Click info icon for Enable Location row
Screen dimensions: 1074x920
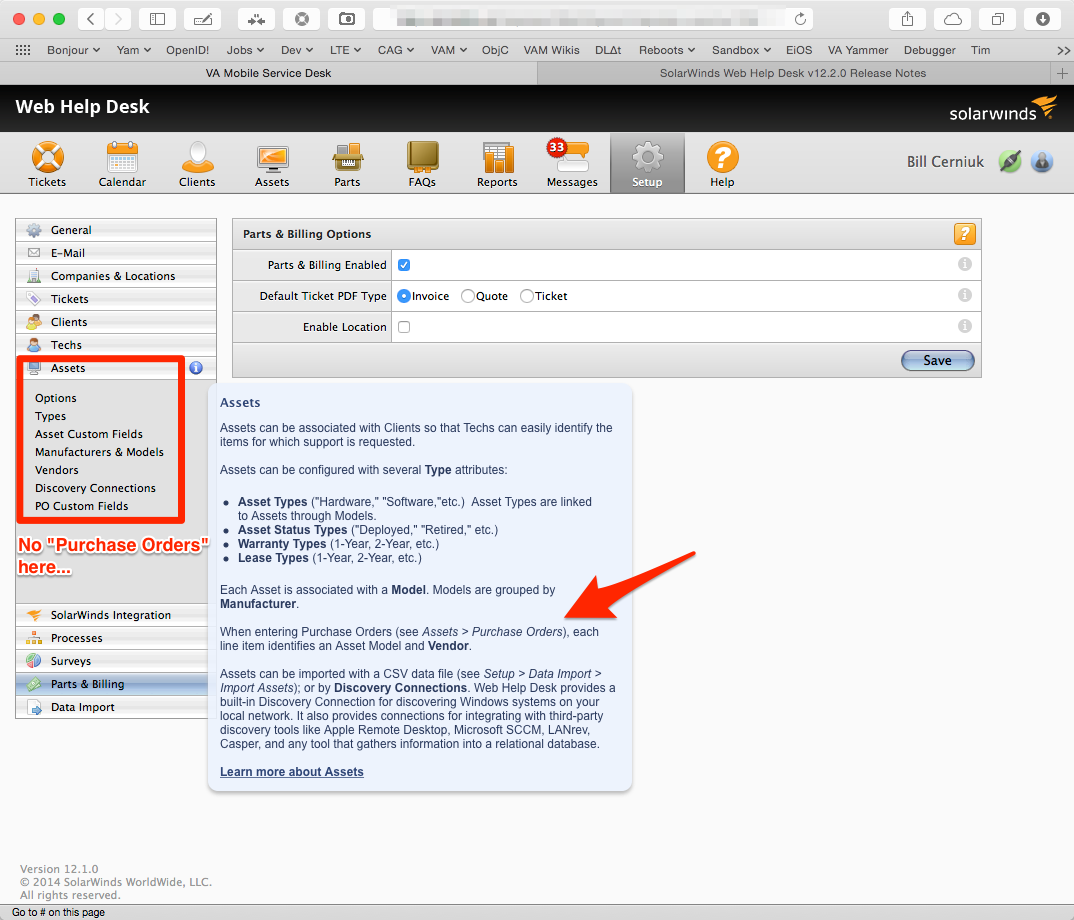pos(964,326)
